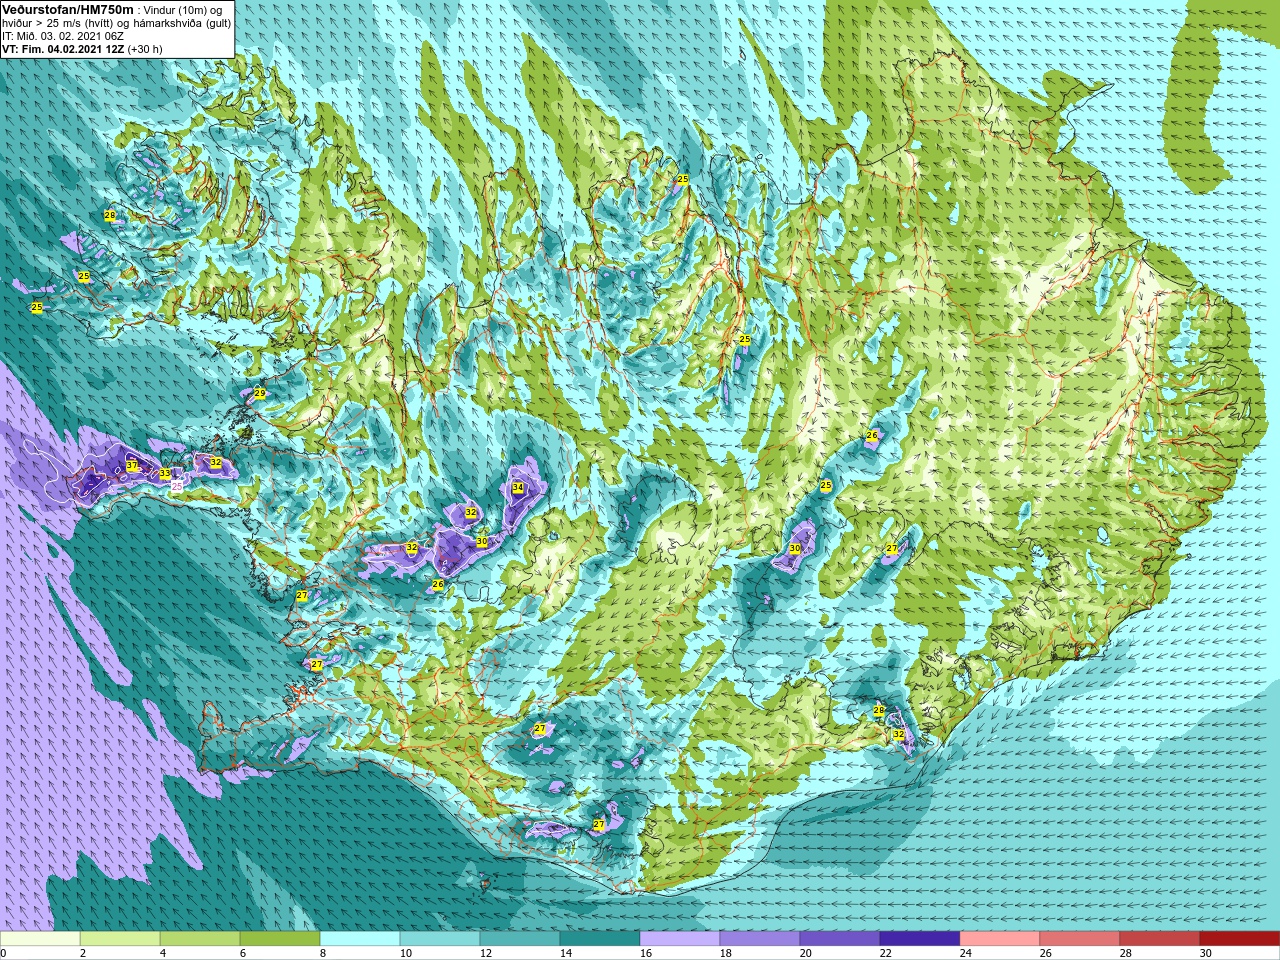The width and height of the screenshot is (1280, 960).
Task: Click the lavender 16–18 m/s legend swatch
Action: coord(680,939)
